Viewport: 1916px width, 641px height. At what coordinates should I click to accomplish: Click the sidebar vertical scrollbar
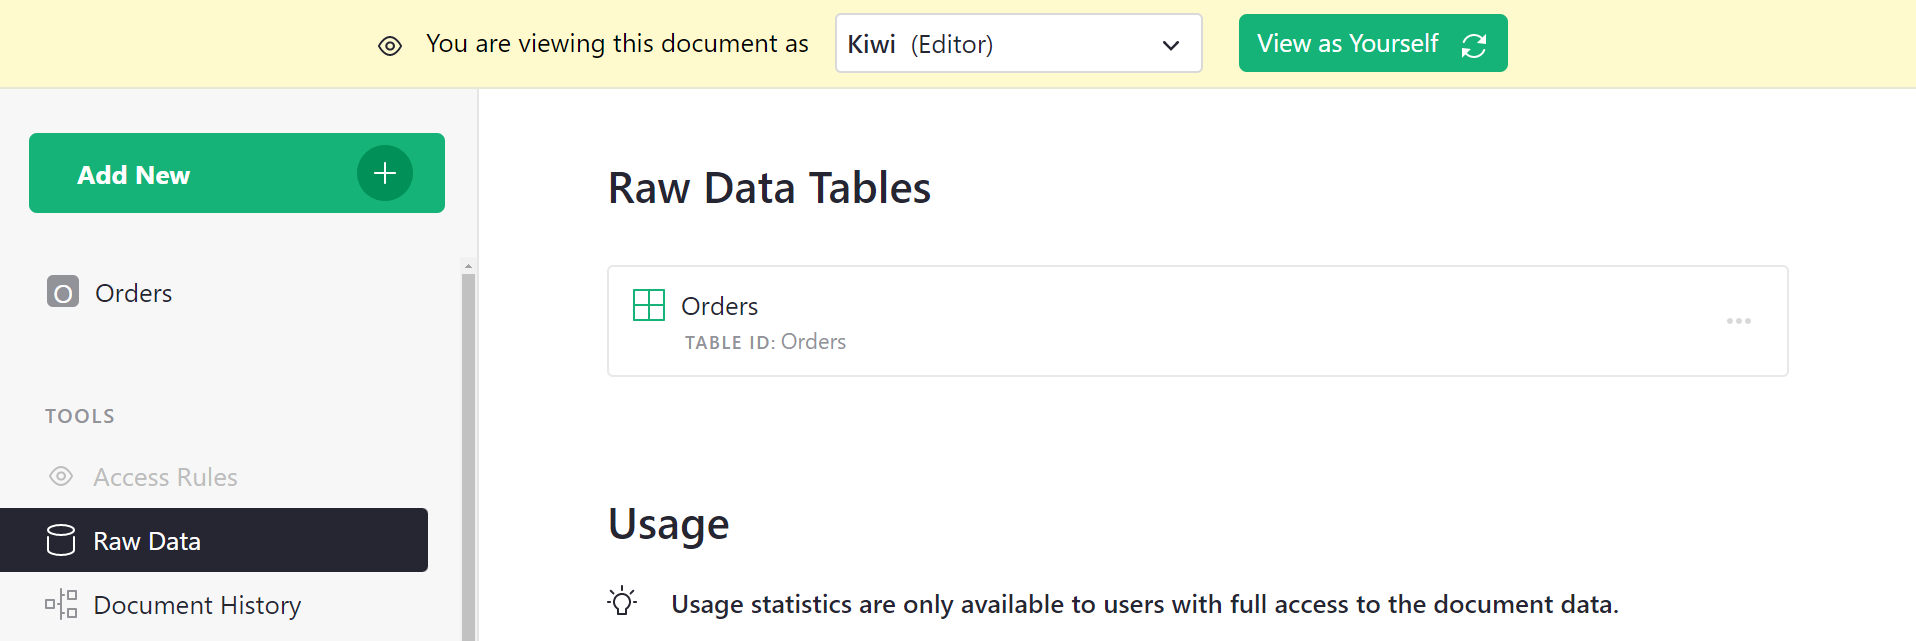pos(468,450)
